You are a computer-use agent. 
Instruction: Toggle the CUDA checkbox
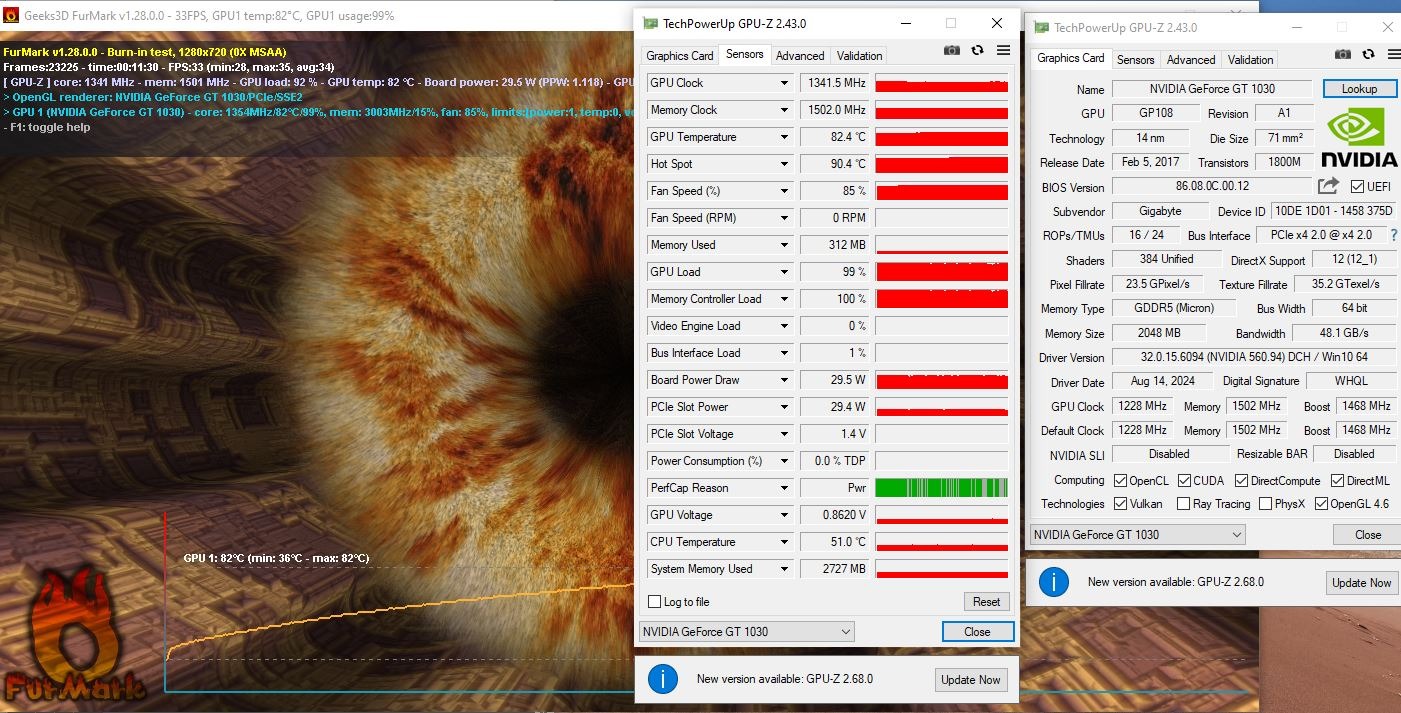point(1184,481)
